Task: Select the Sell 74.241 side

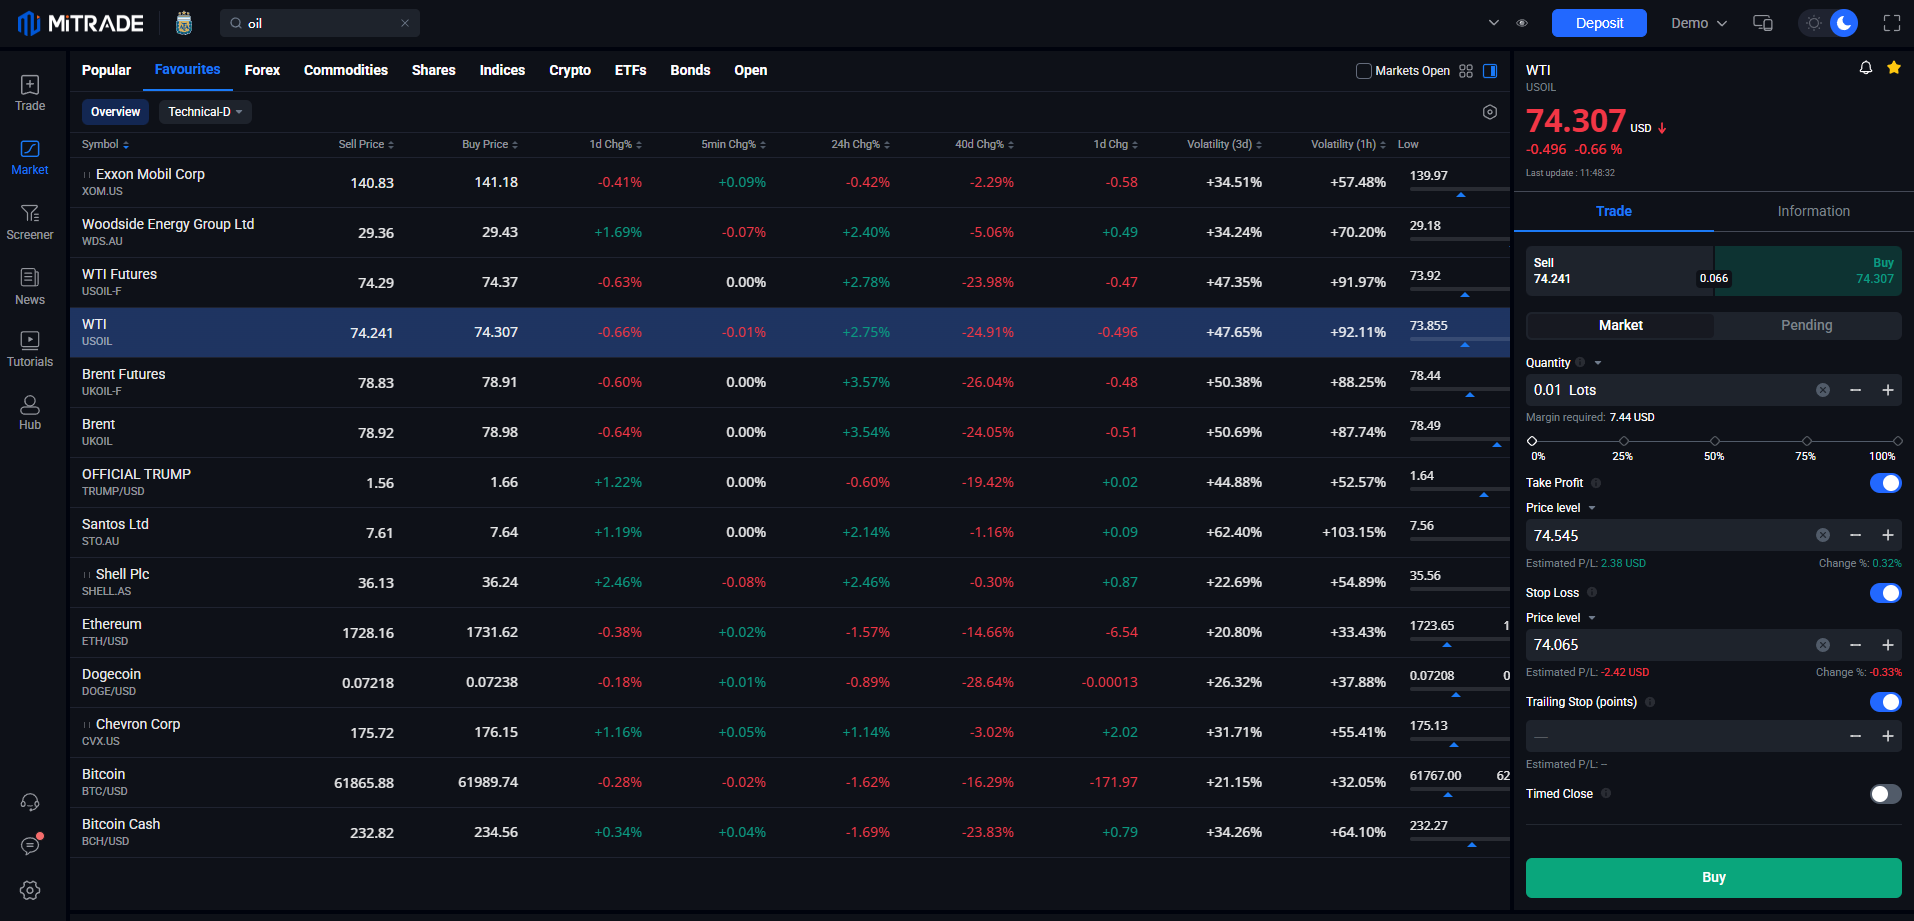Action: pyautogui.click(x=1620, y=271)
